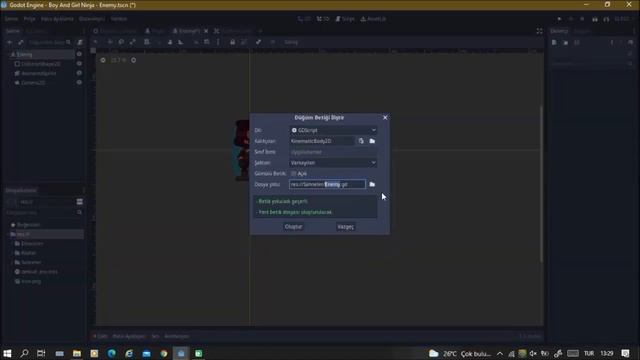Open the Hata Ayıklama menu
The image size is (640, 360).
point(57,19)
